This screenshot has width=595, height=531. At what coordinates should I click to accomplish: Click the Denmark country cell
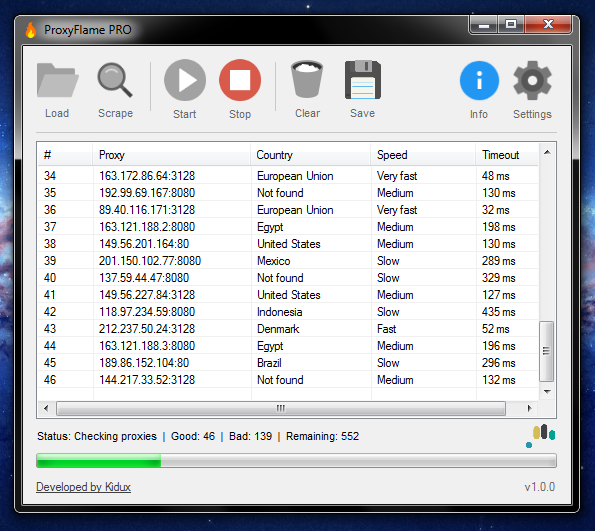pyautogui.click(x=278, y=329)
